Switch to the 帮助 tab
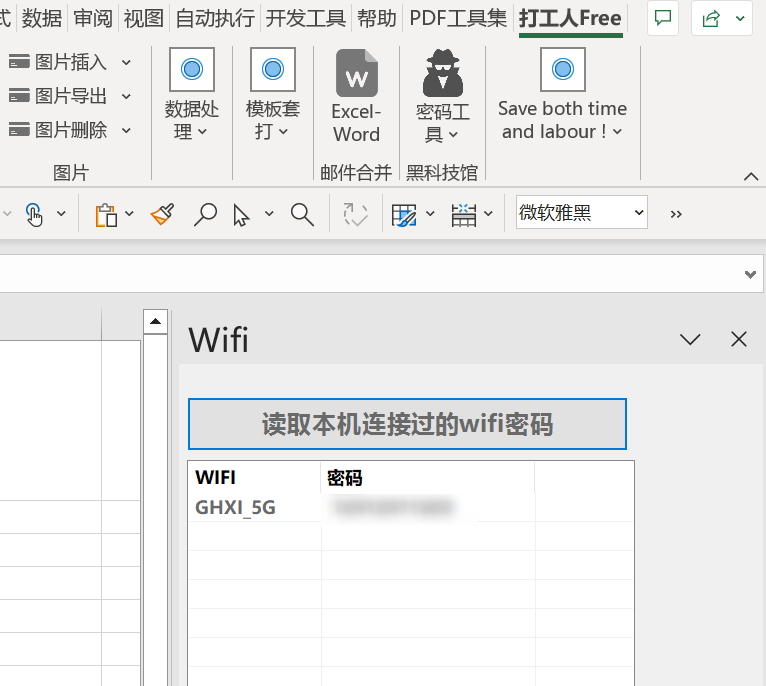Image resolution: width=766 pixels, height=686 pixels. tap(376, 18)
